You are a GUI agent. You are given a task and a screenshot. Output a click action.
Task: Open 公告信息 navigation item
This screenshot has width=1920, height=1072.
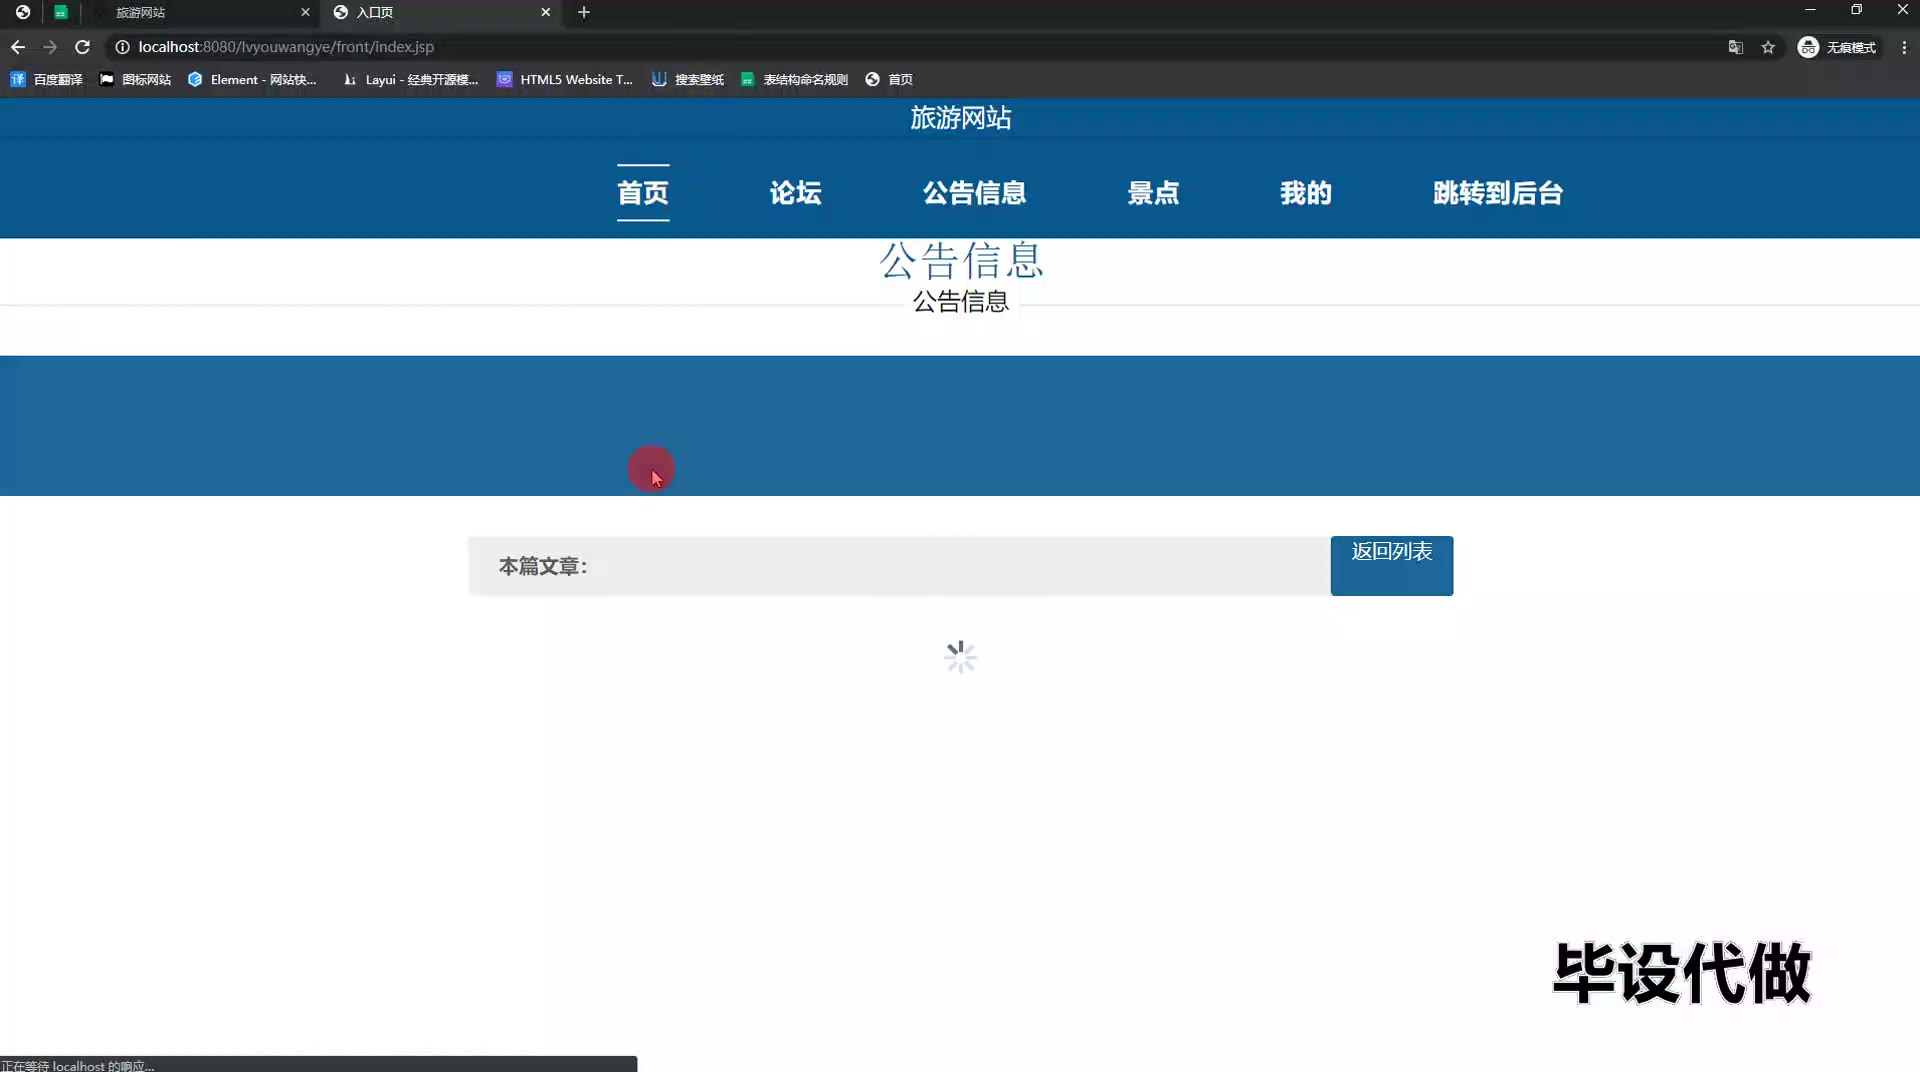pyautogui.click(x=974, y=192)
